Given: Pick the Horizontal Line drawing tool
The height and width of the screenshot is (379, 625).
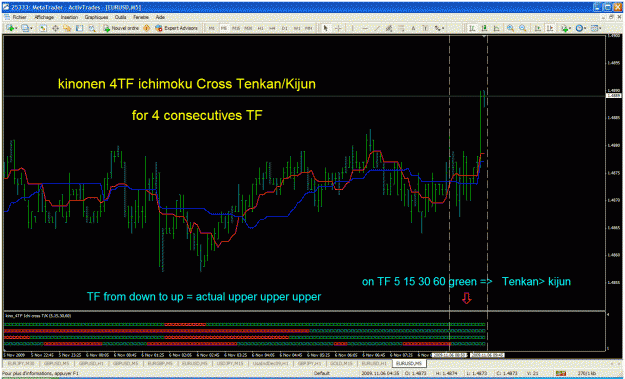Looking at the screenshot, I should [x=365, y=28].
